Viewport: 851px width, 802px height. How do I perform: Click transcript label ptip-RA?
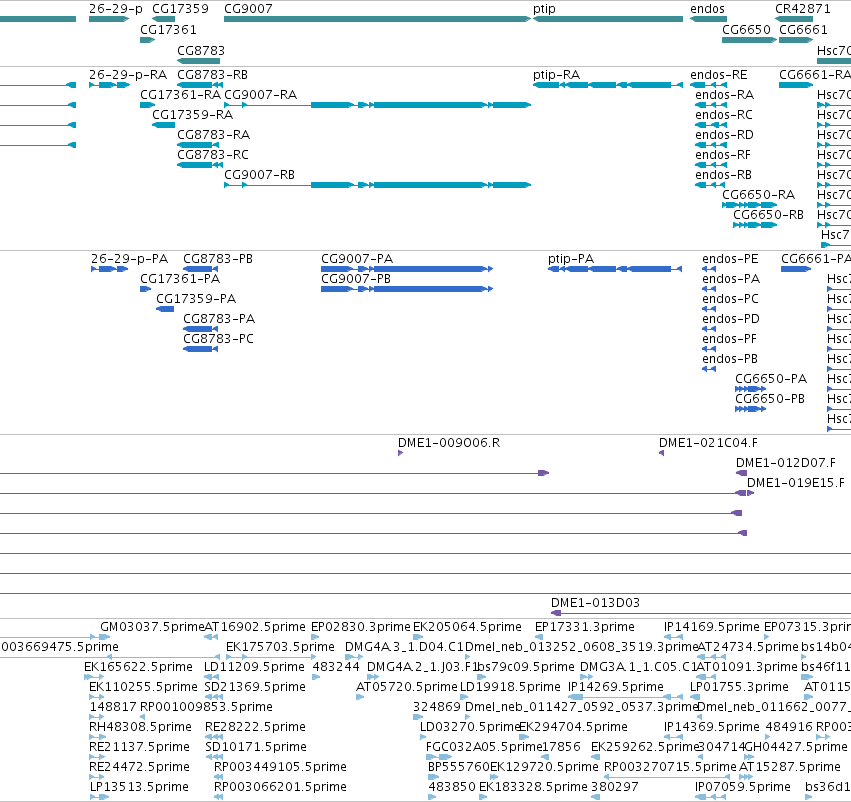point(556,75)
